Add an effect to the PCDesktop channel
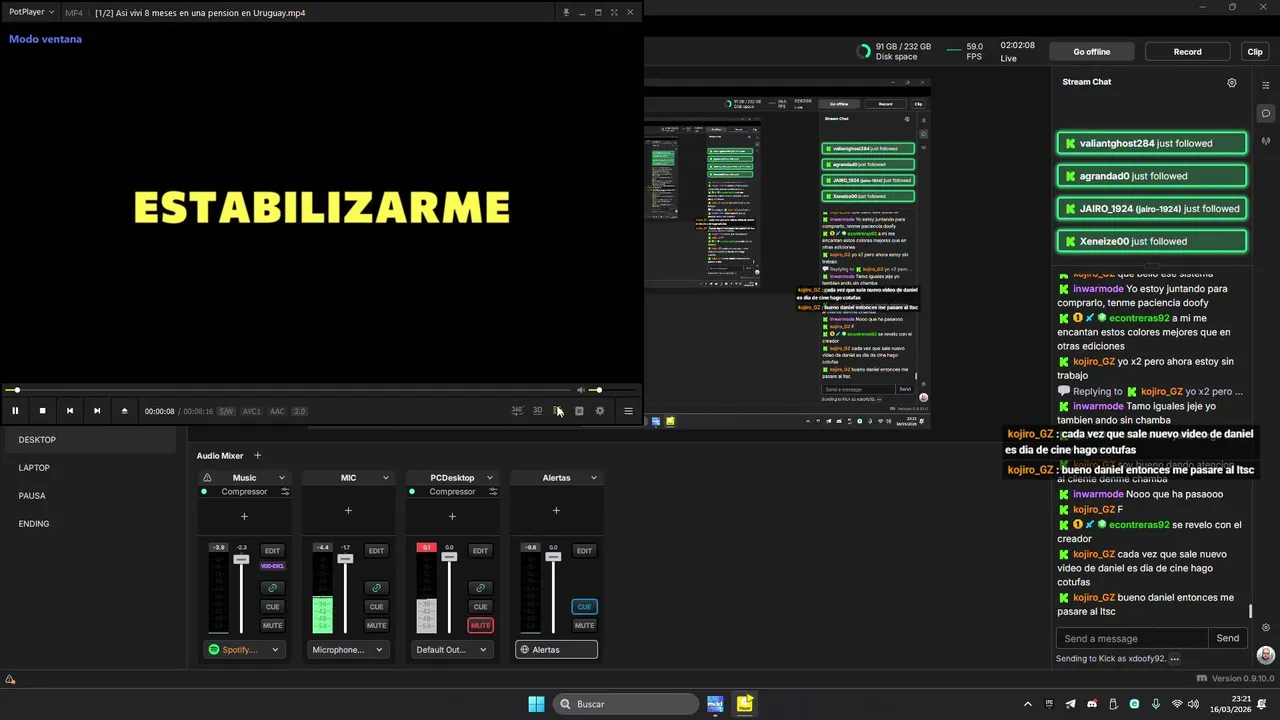This screenshot has width=1280, height=720. 452,516
